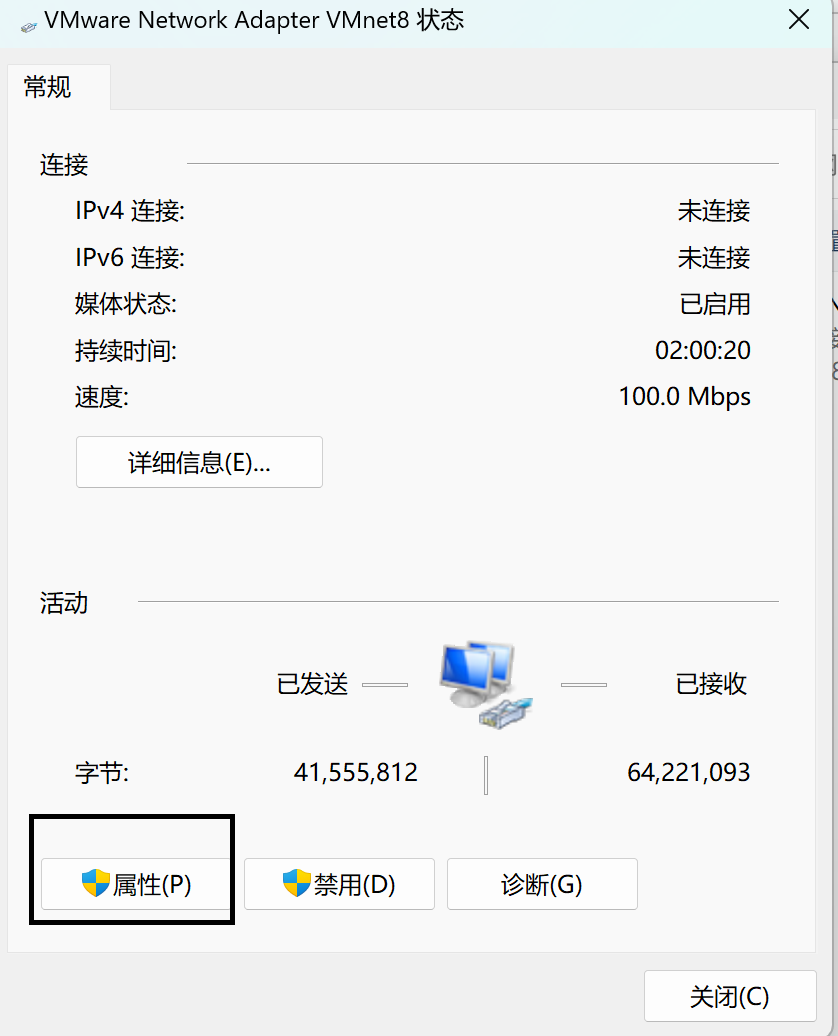This screenshot has width=838, height=1036.
Task: Click the VMware Network Adapter VMnet8 状态 title
Action: (254, 20)
